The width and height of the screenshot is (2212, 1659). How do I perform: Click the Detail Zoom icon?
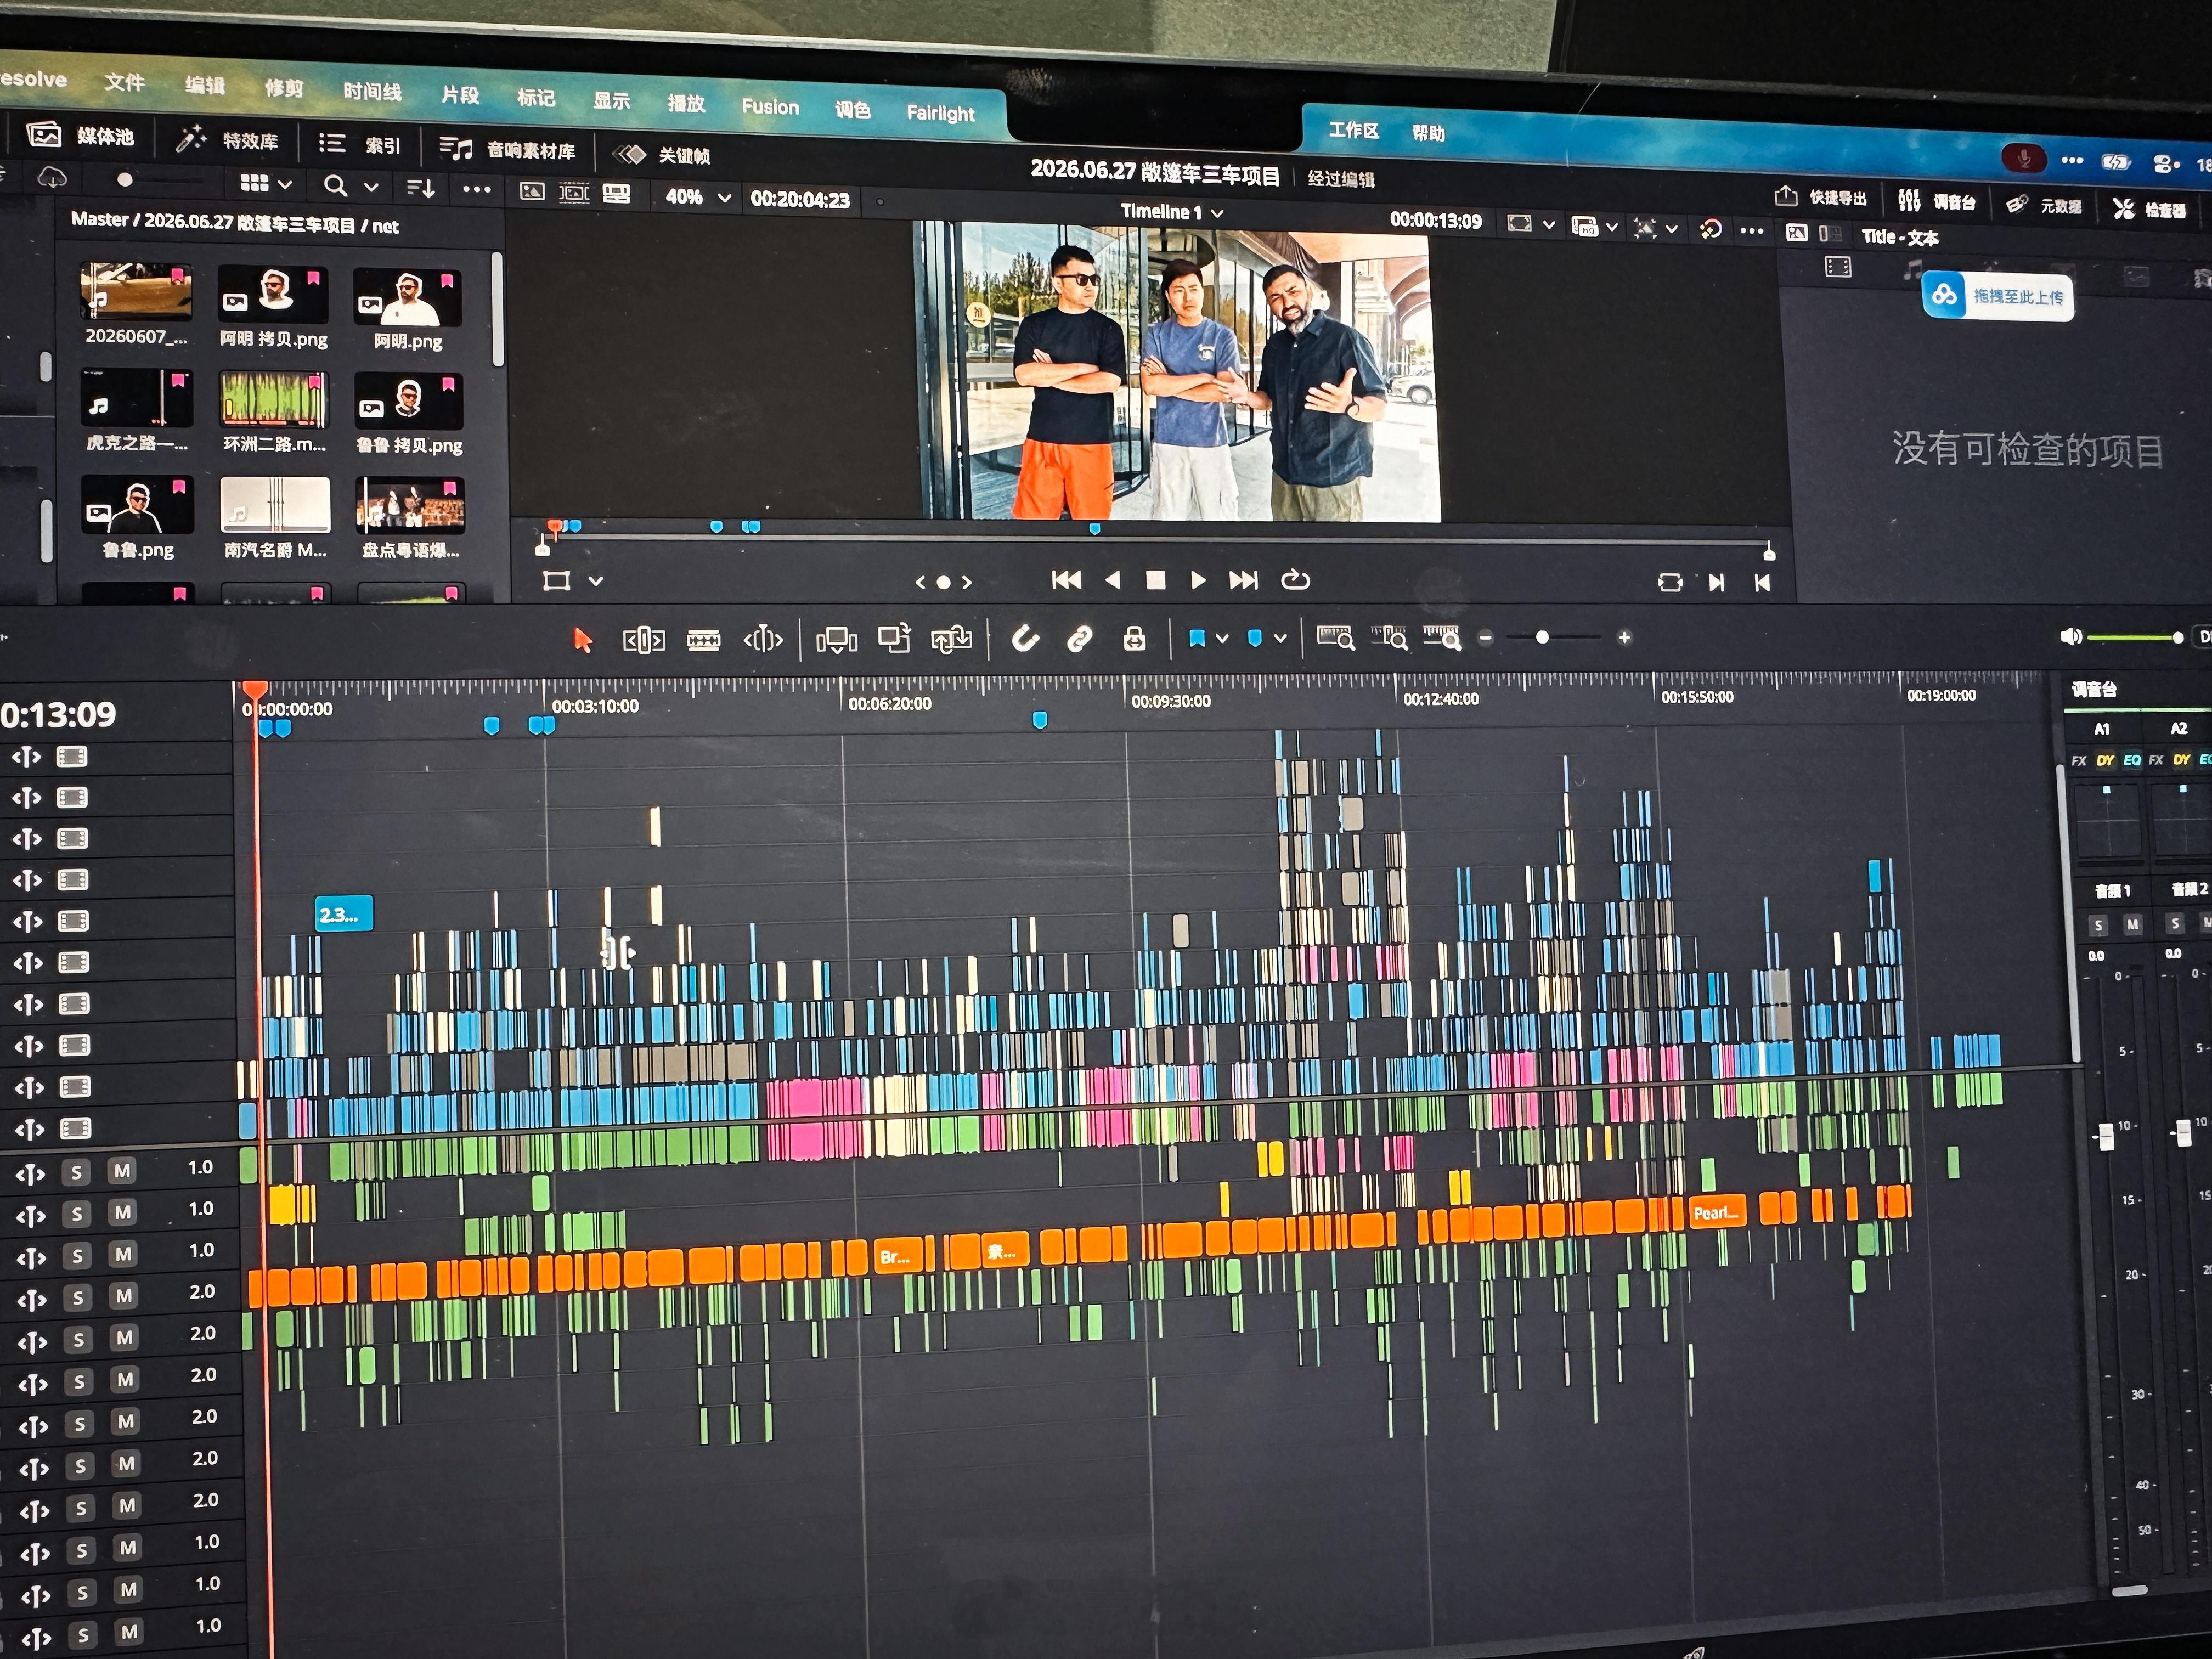[1389, 637]
